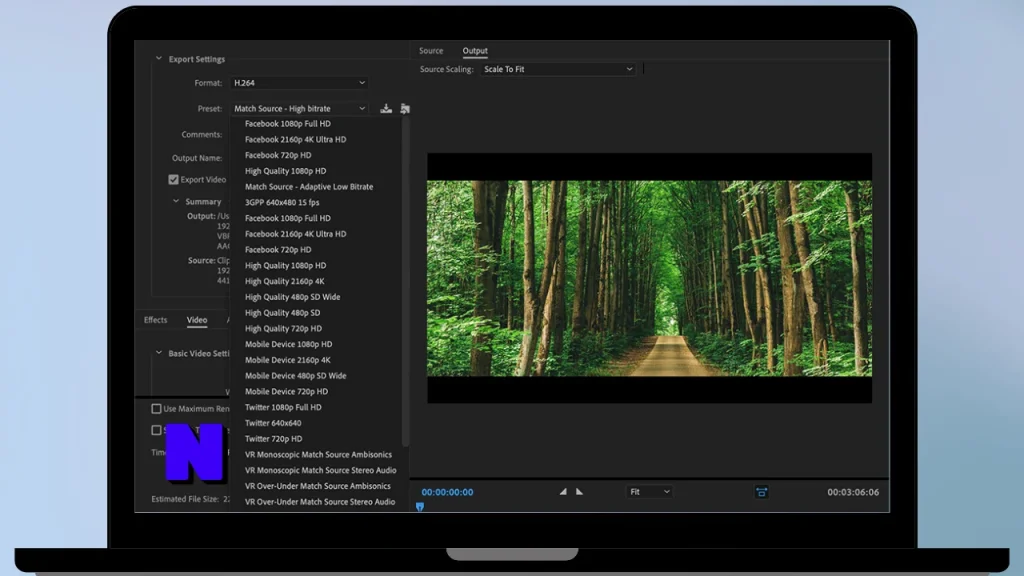
Task: Switch to the Source tab
Action: coord(431,50)
